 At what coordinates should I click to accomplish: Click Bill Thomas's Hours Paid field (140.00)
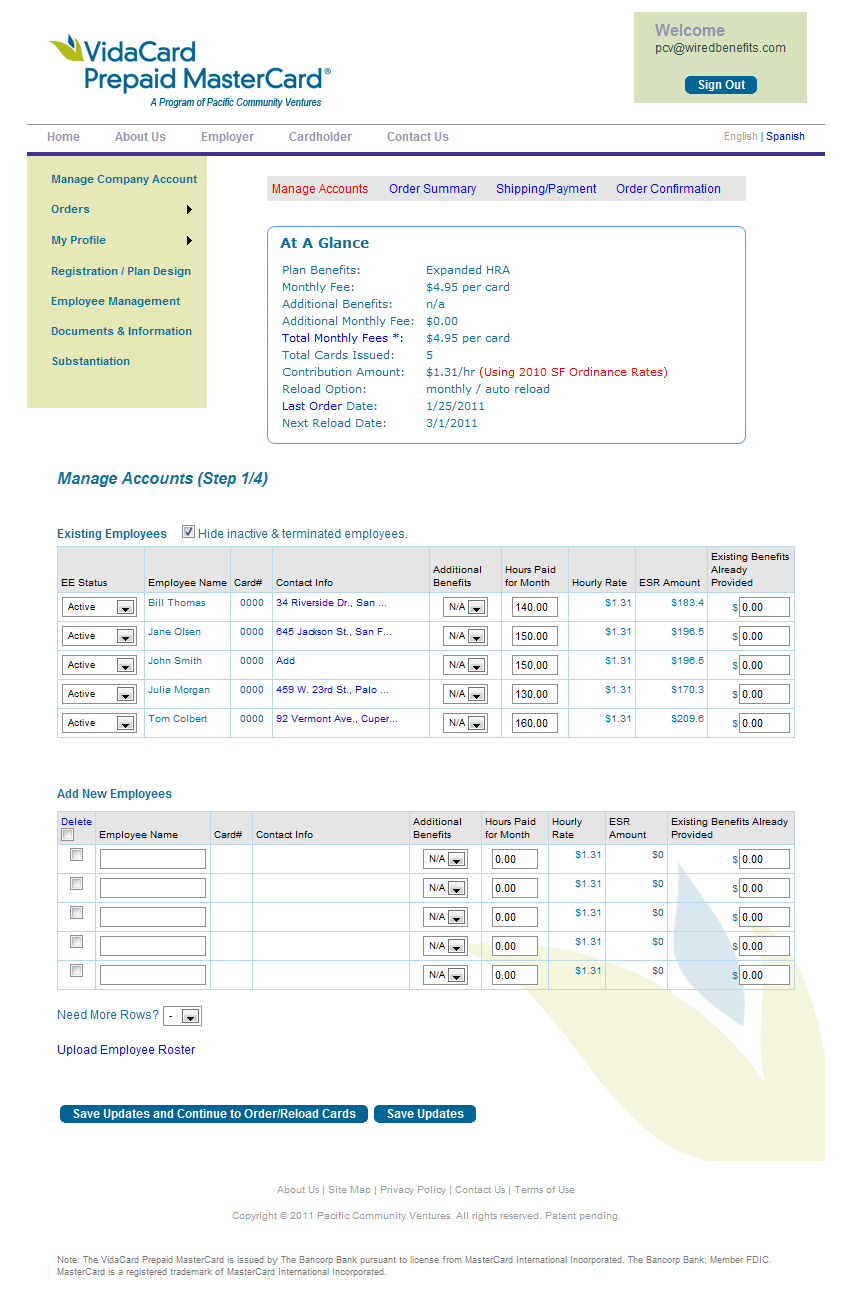pyautogui.click(x=535, y=607)
